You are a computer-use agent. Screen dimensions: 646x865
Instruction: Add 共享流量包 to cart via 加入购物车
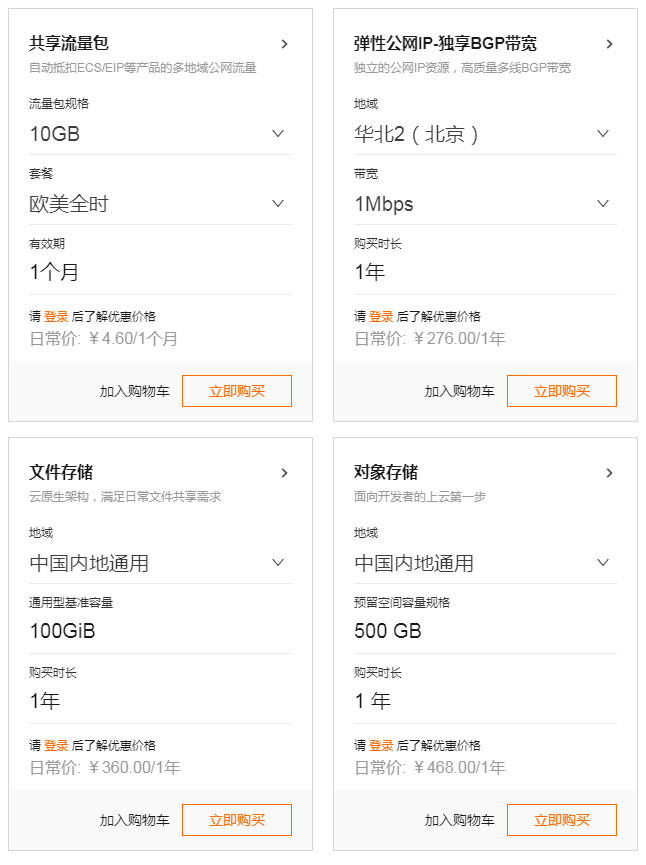point(134,391)
